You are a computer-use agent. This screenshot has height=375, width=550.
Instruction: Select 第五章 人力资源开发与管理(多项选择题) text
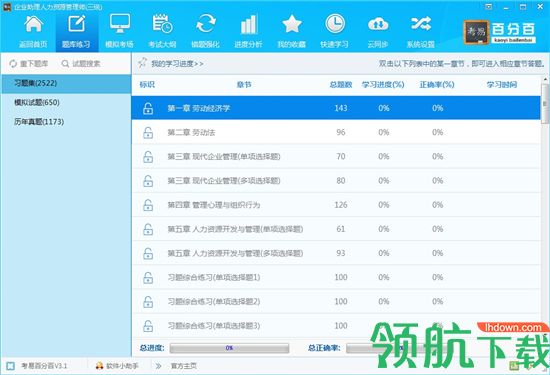235,253
